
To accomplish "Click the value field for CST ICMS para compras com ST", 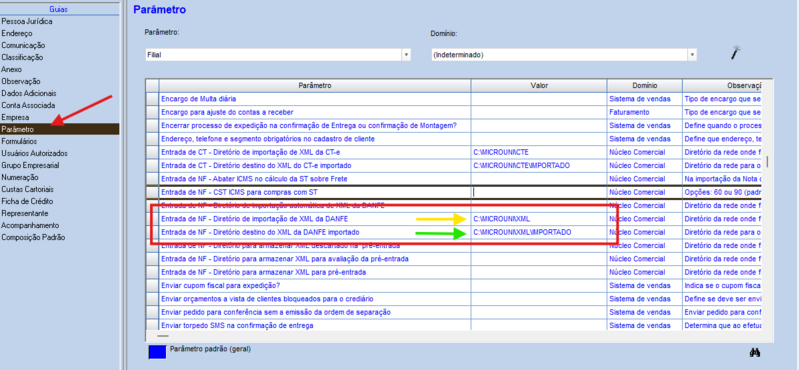I will [539, 192].
